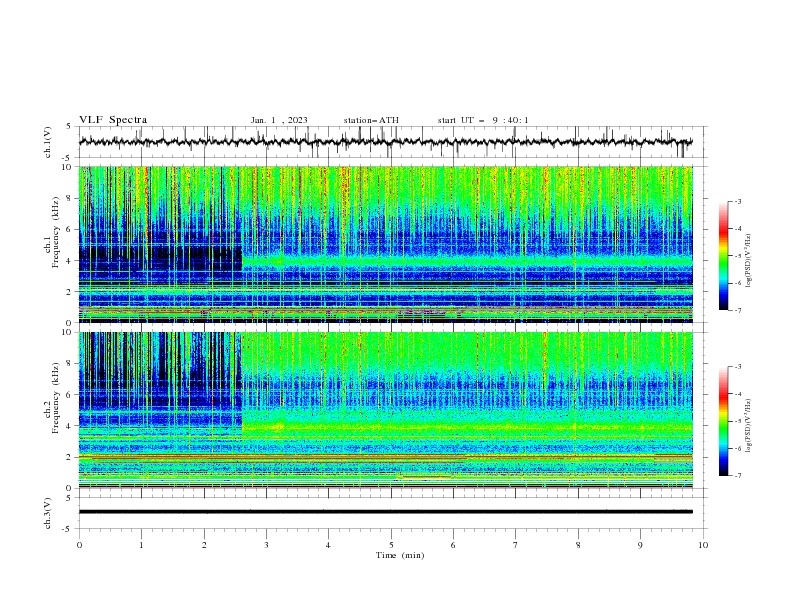
Task: Click the flat black ch.3 voltage trace
Action: coord(386,512)
